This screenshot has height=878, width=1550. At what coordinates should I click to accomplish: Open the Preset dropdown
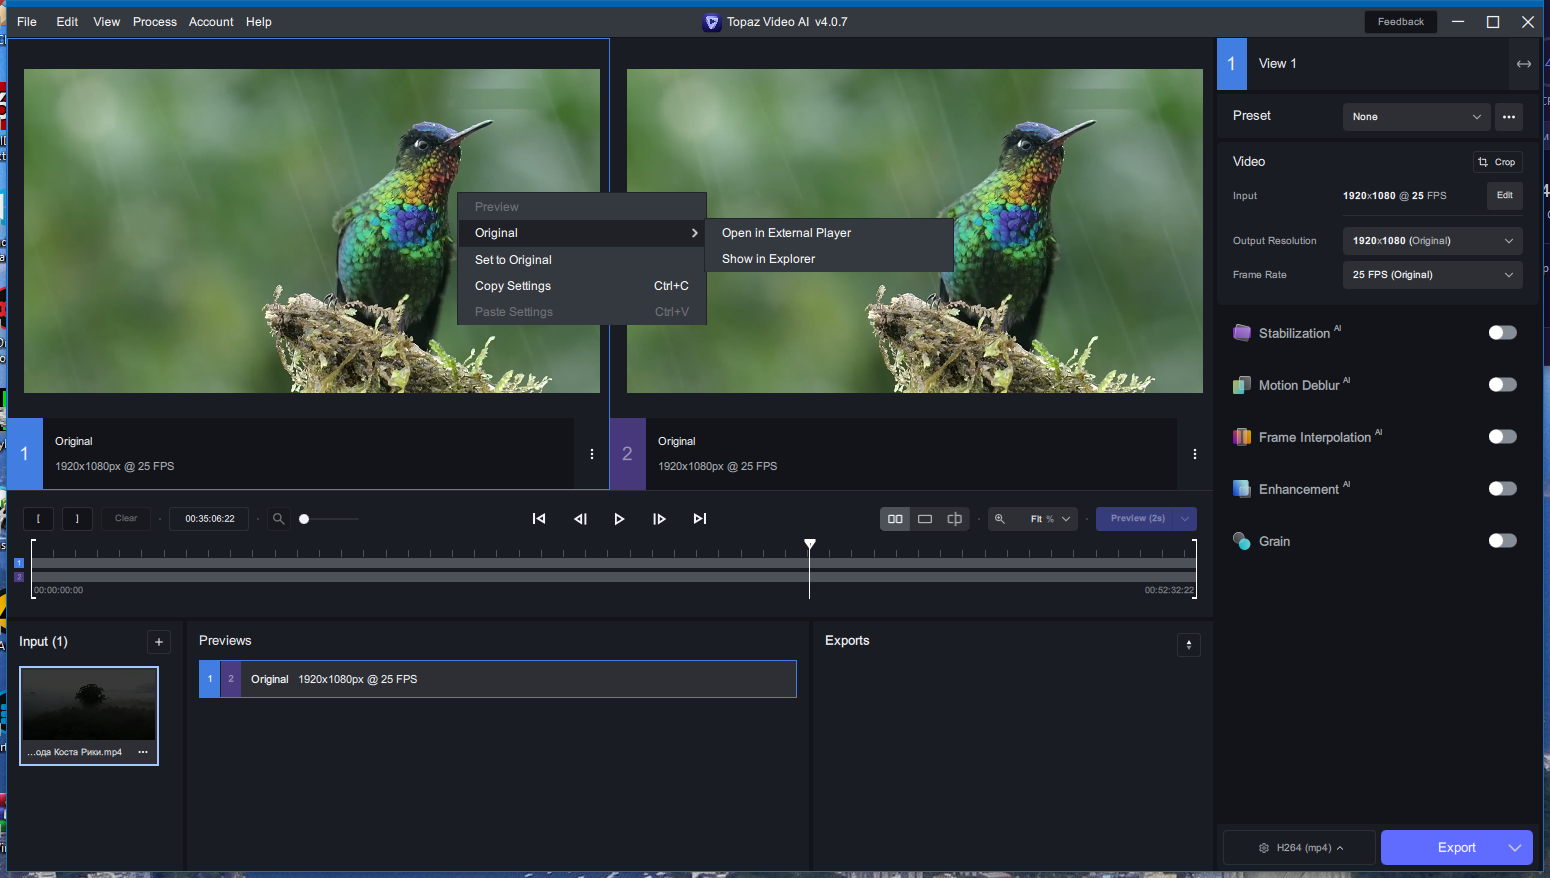1416,117
